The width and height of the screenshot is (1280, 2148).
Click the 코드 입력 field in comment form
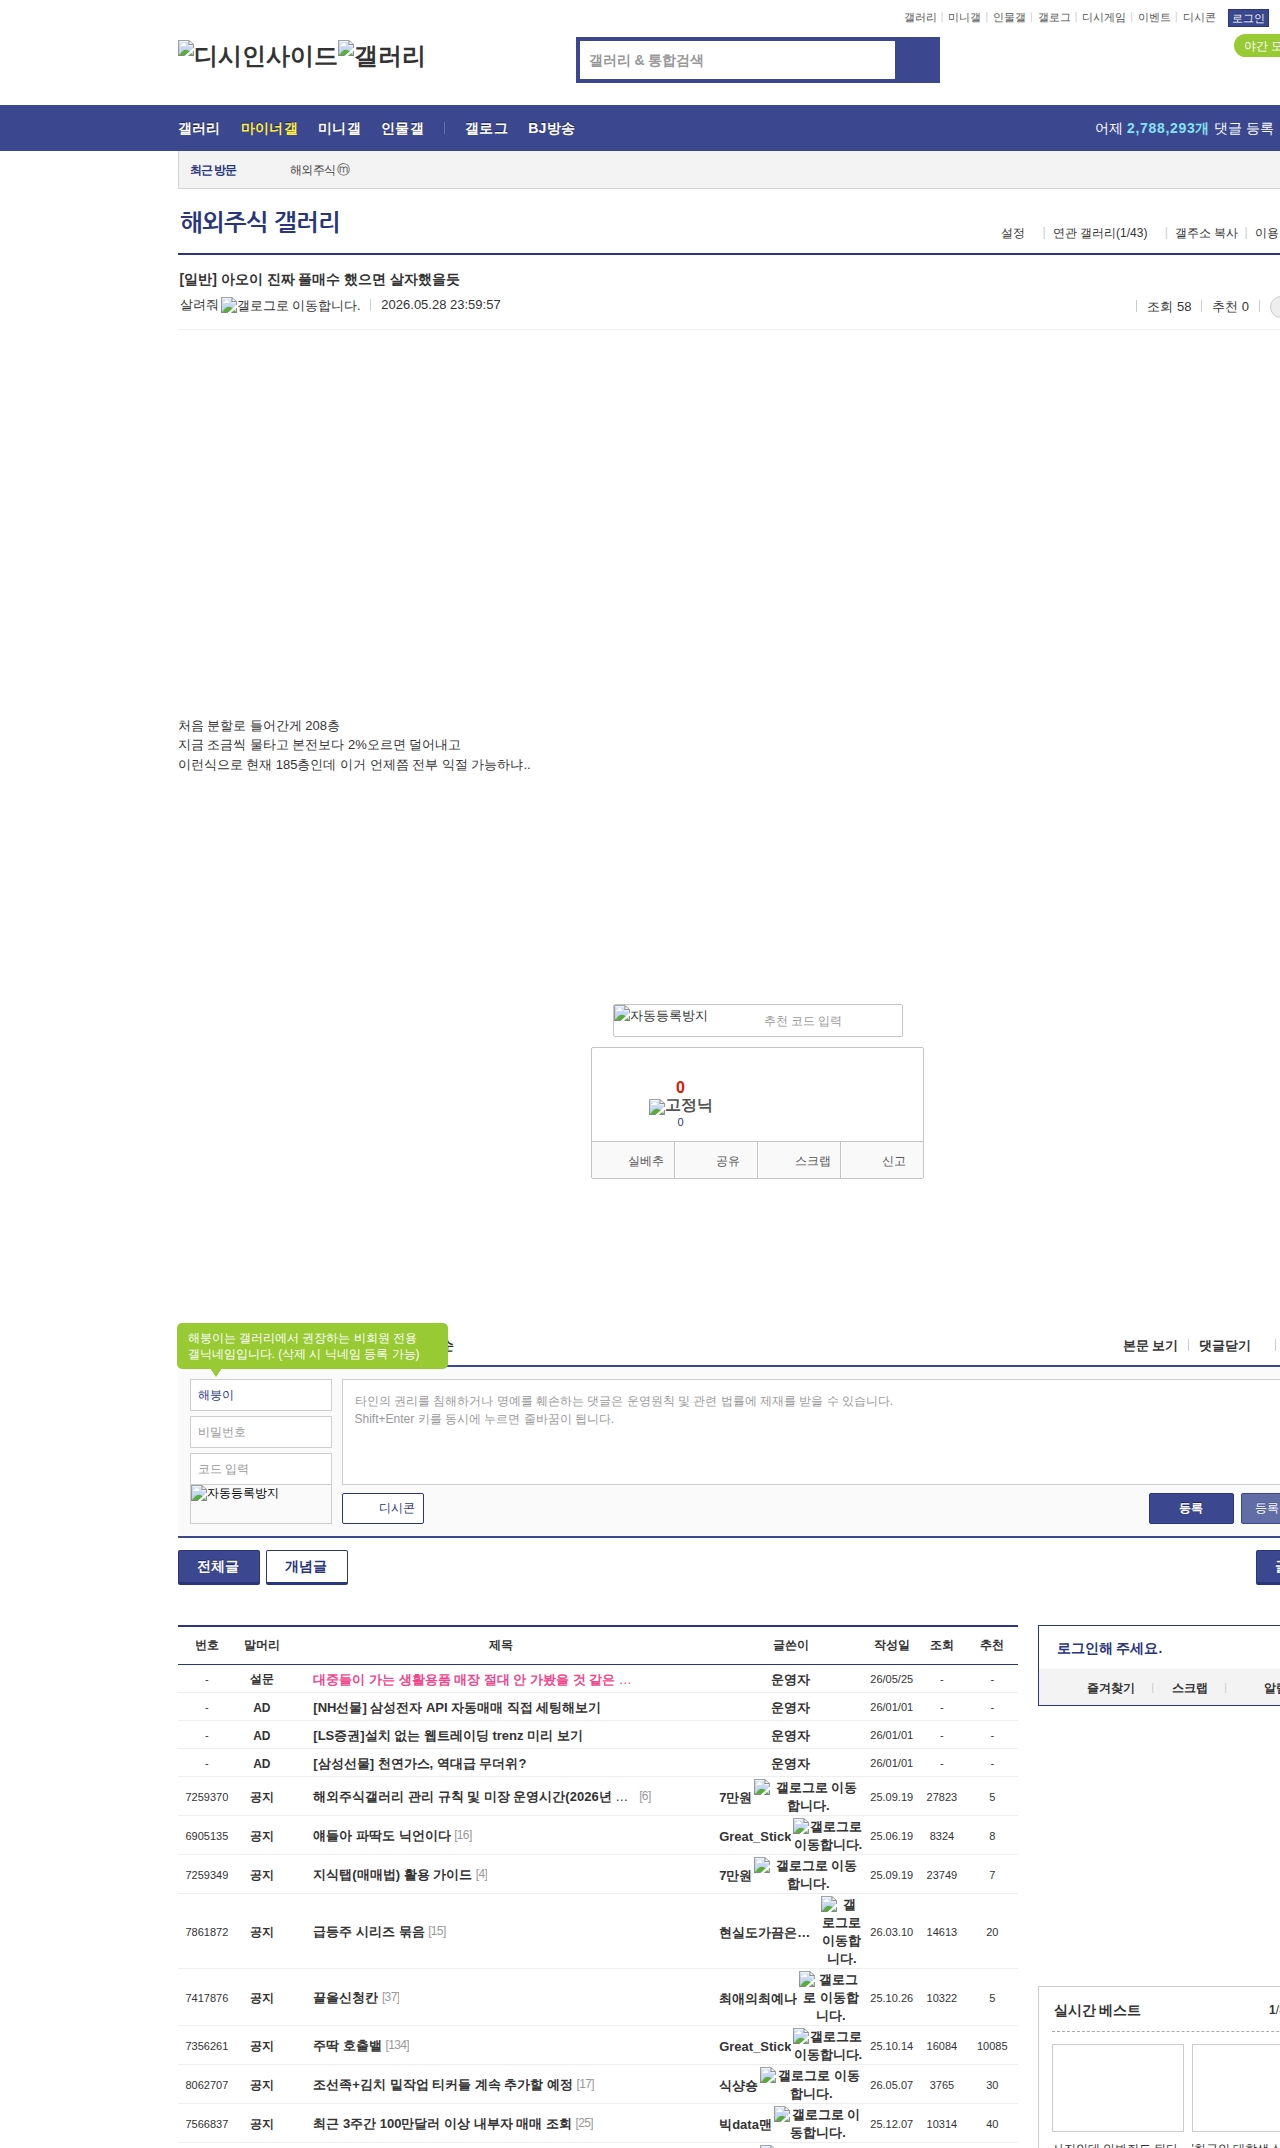tap(261, 1469)
